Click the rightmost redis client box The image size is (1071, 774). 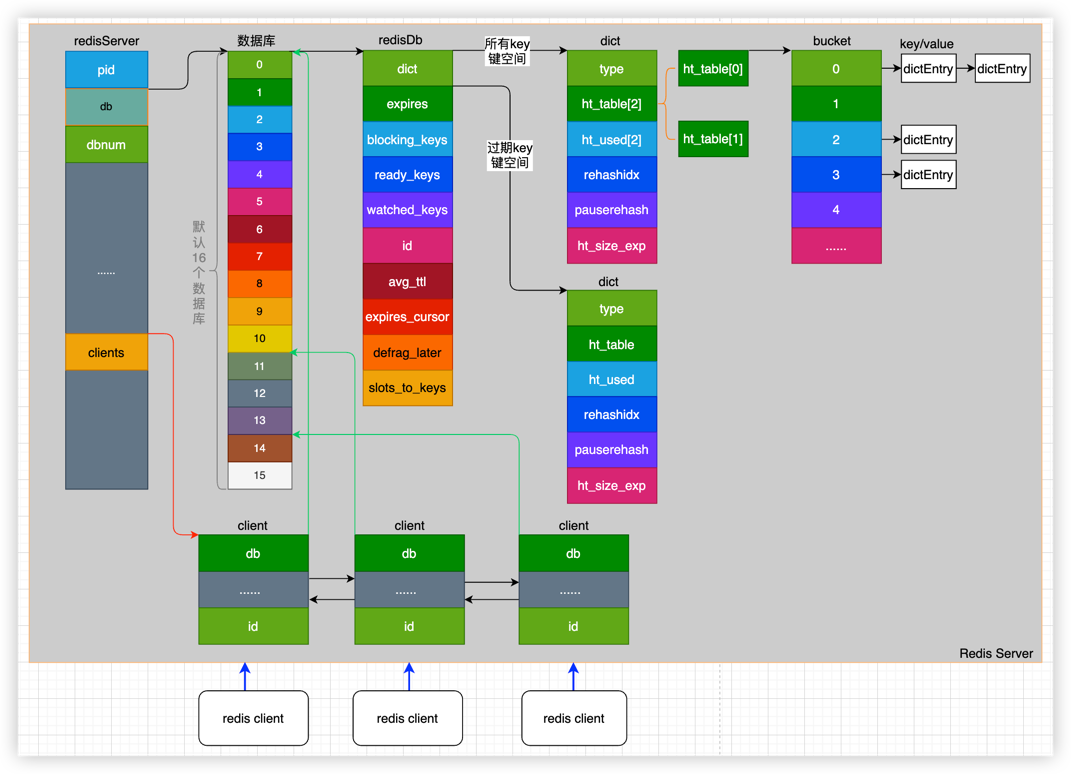pos(574,718)
